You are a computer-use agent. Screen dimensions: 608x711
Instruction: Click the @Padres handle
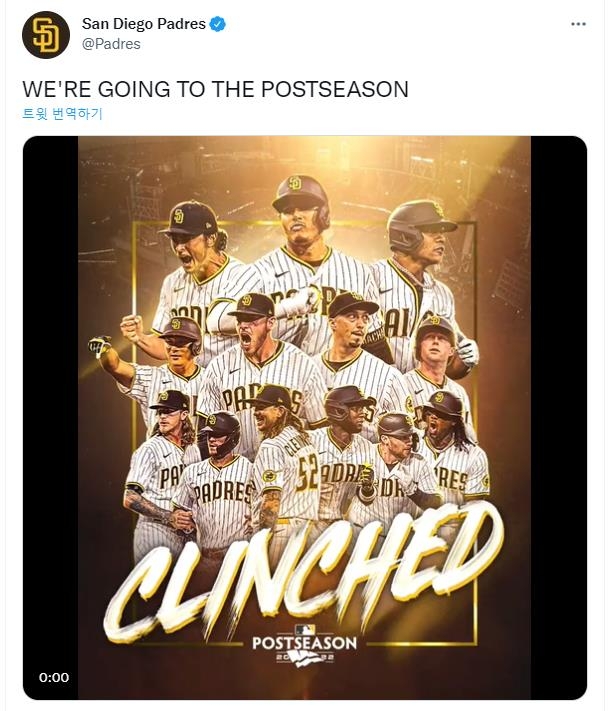coord(111,44)
